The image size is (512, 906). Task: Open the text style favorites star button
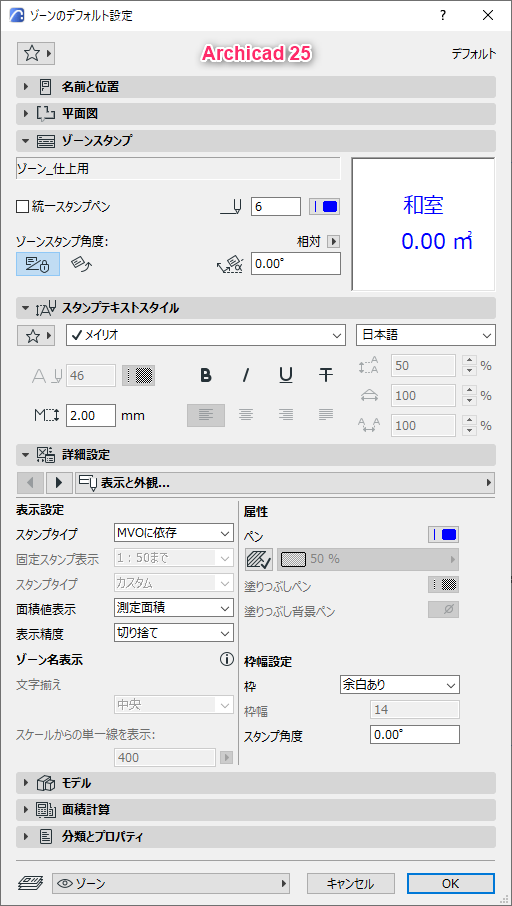36,336
